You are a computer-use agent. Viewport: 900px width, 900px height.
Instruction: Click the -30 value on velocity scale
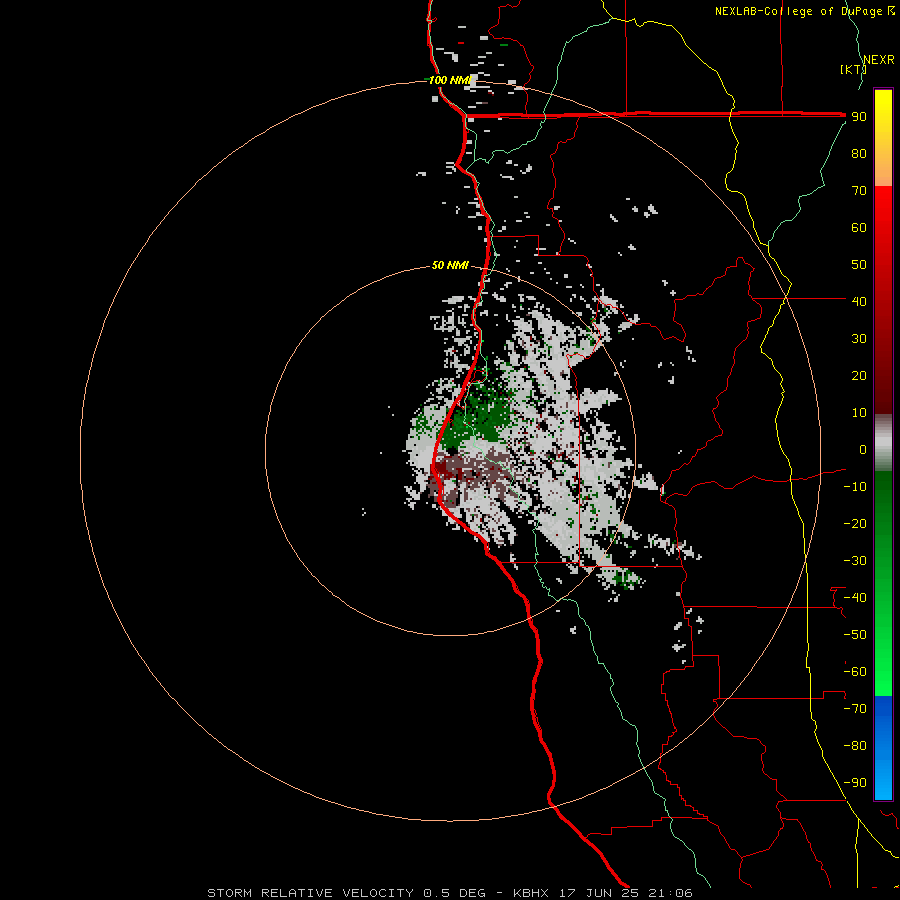855,561
